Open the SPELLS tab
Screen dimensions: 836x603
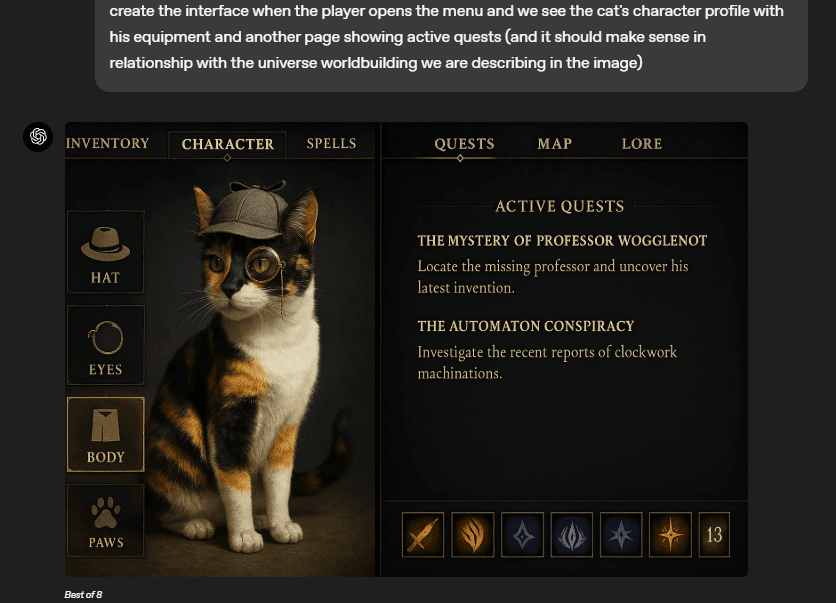pos(331,143)
